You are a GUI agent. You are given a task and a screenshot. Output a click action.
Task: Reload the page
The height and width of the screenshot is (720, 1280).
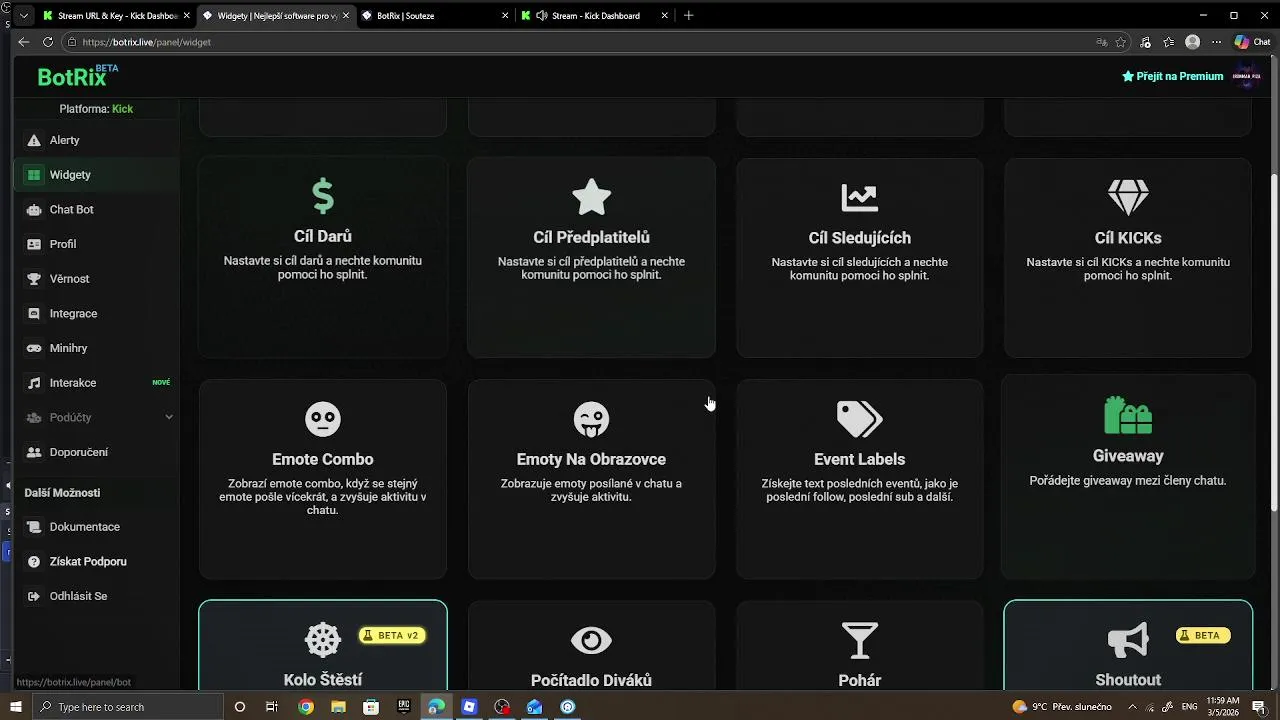47,42
